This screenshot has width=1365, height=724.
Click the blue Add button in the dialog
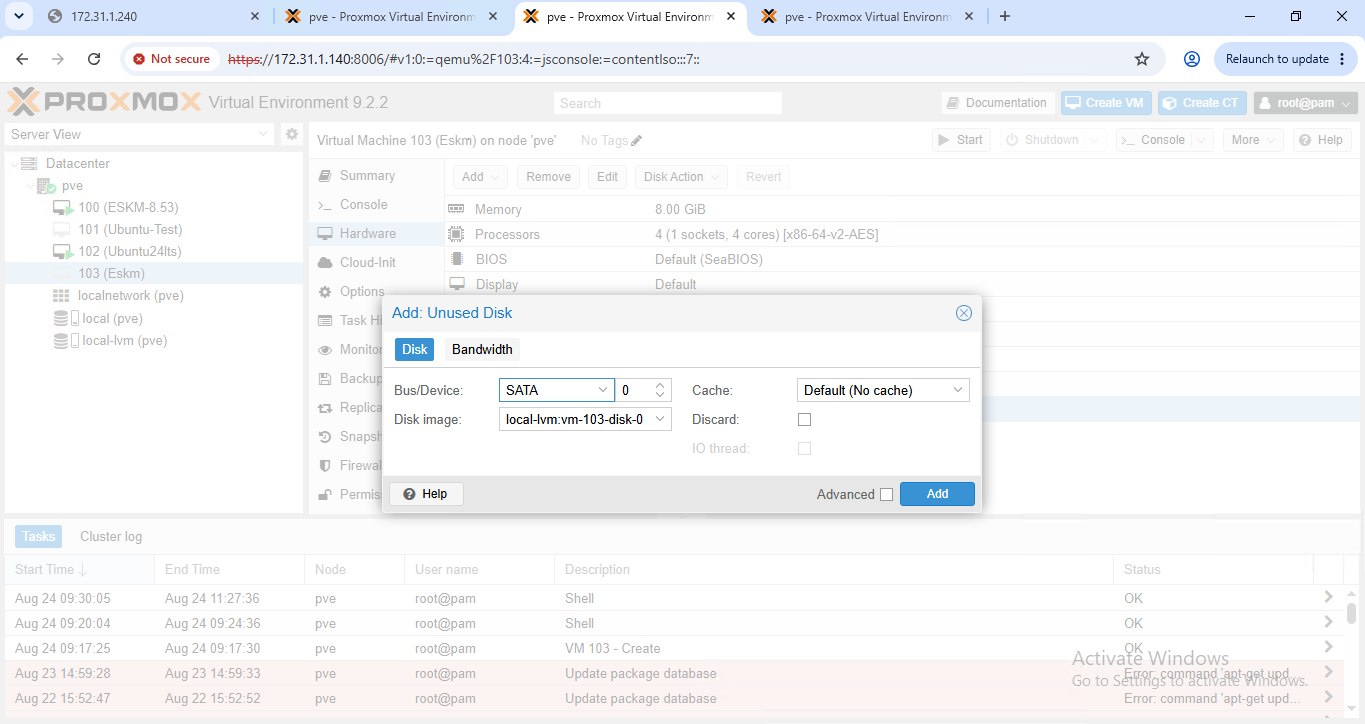point(937,494)
